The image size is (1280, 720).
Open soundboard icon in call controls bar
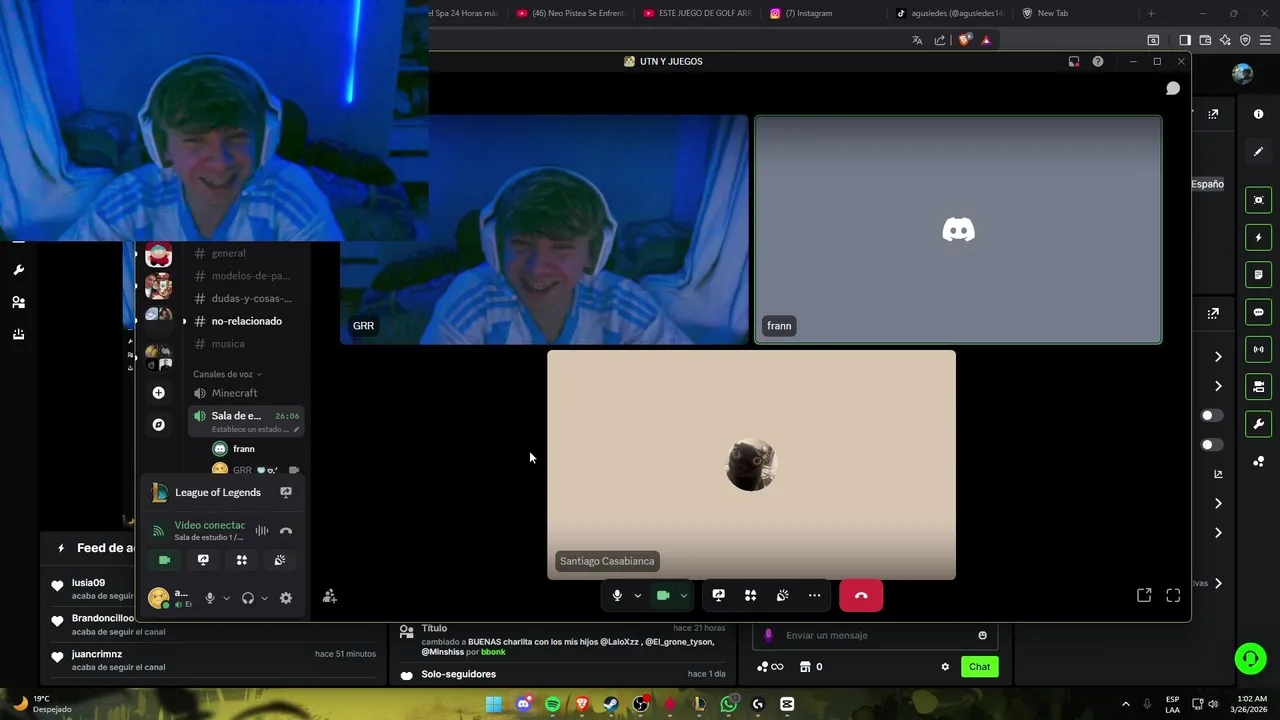point(782,595)
